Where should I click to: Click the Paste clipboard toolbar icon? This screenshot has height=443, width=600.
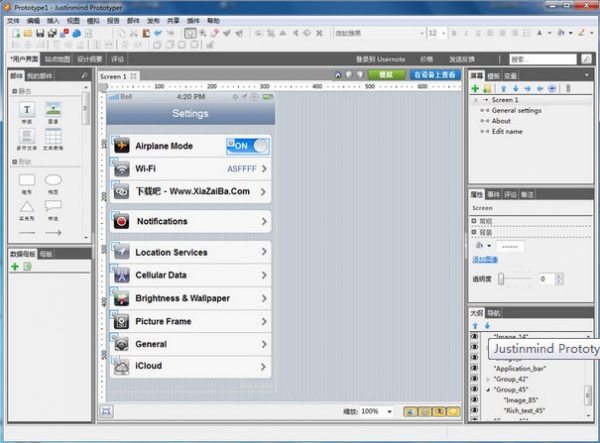(x=146, y=33)
